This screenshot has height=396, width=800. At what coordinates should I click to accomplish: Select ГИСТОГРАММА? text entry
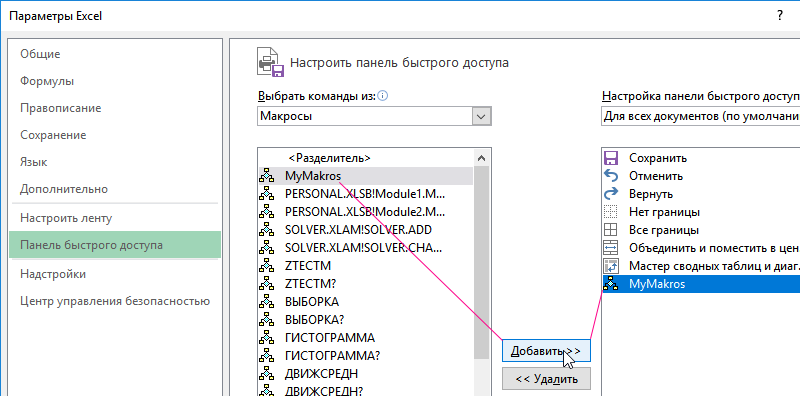332,355
